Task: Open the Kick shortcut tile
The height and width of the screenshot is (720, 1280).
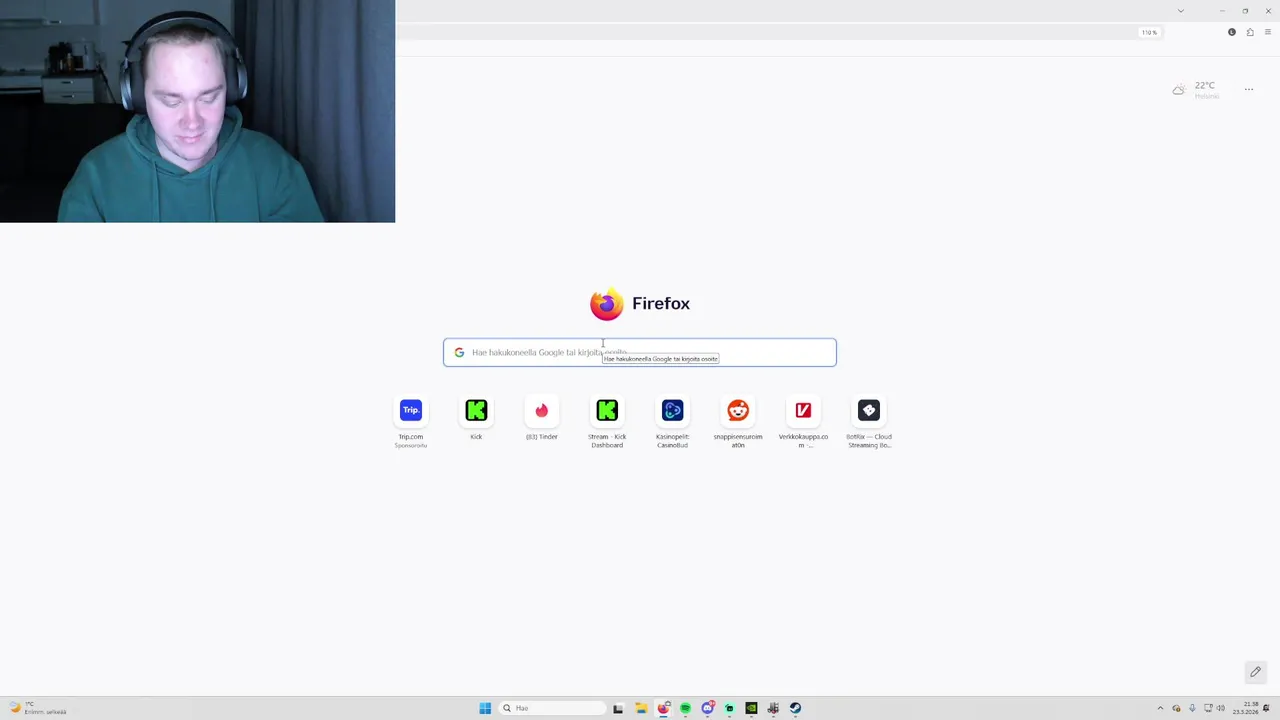Action: coord(476,419)
